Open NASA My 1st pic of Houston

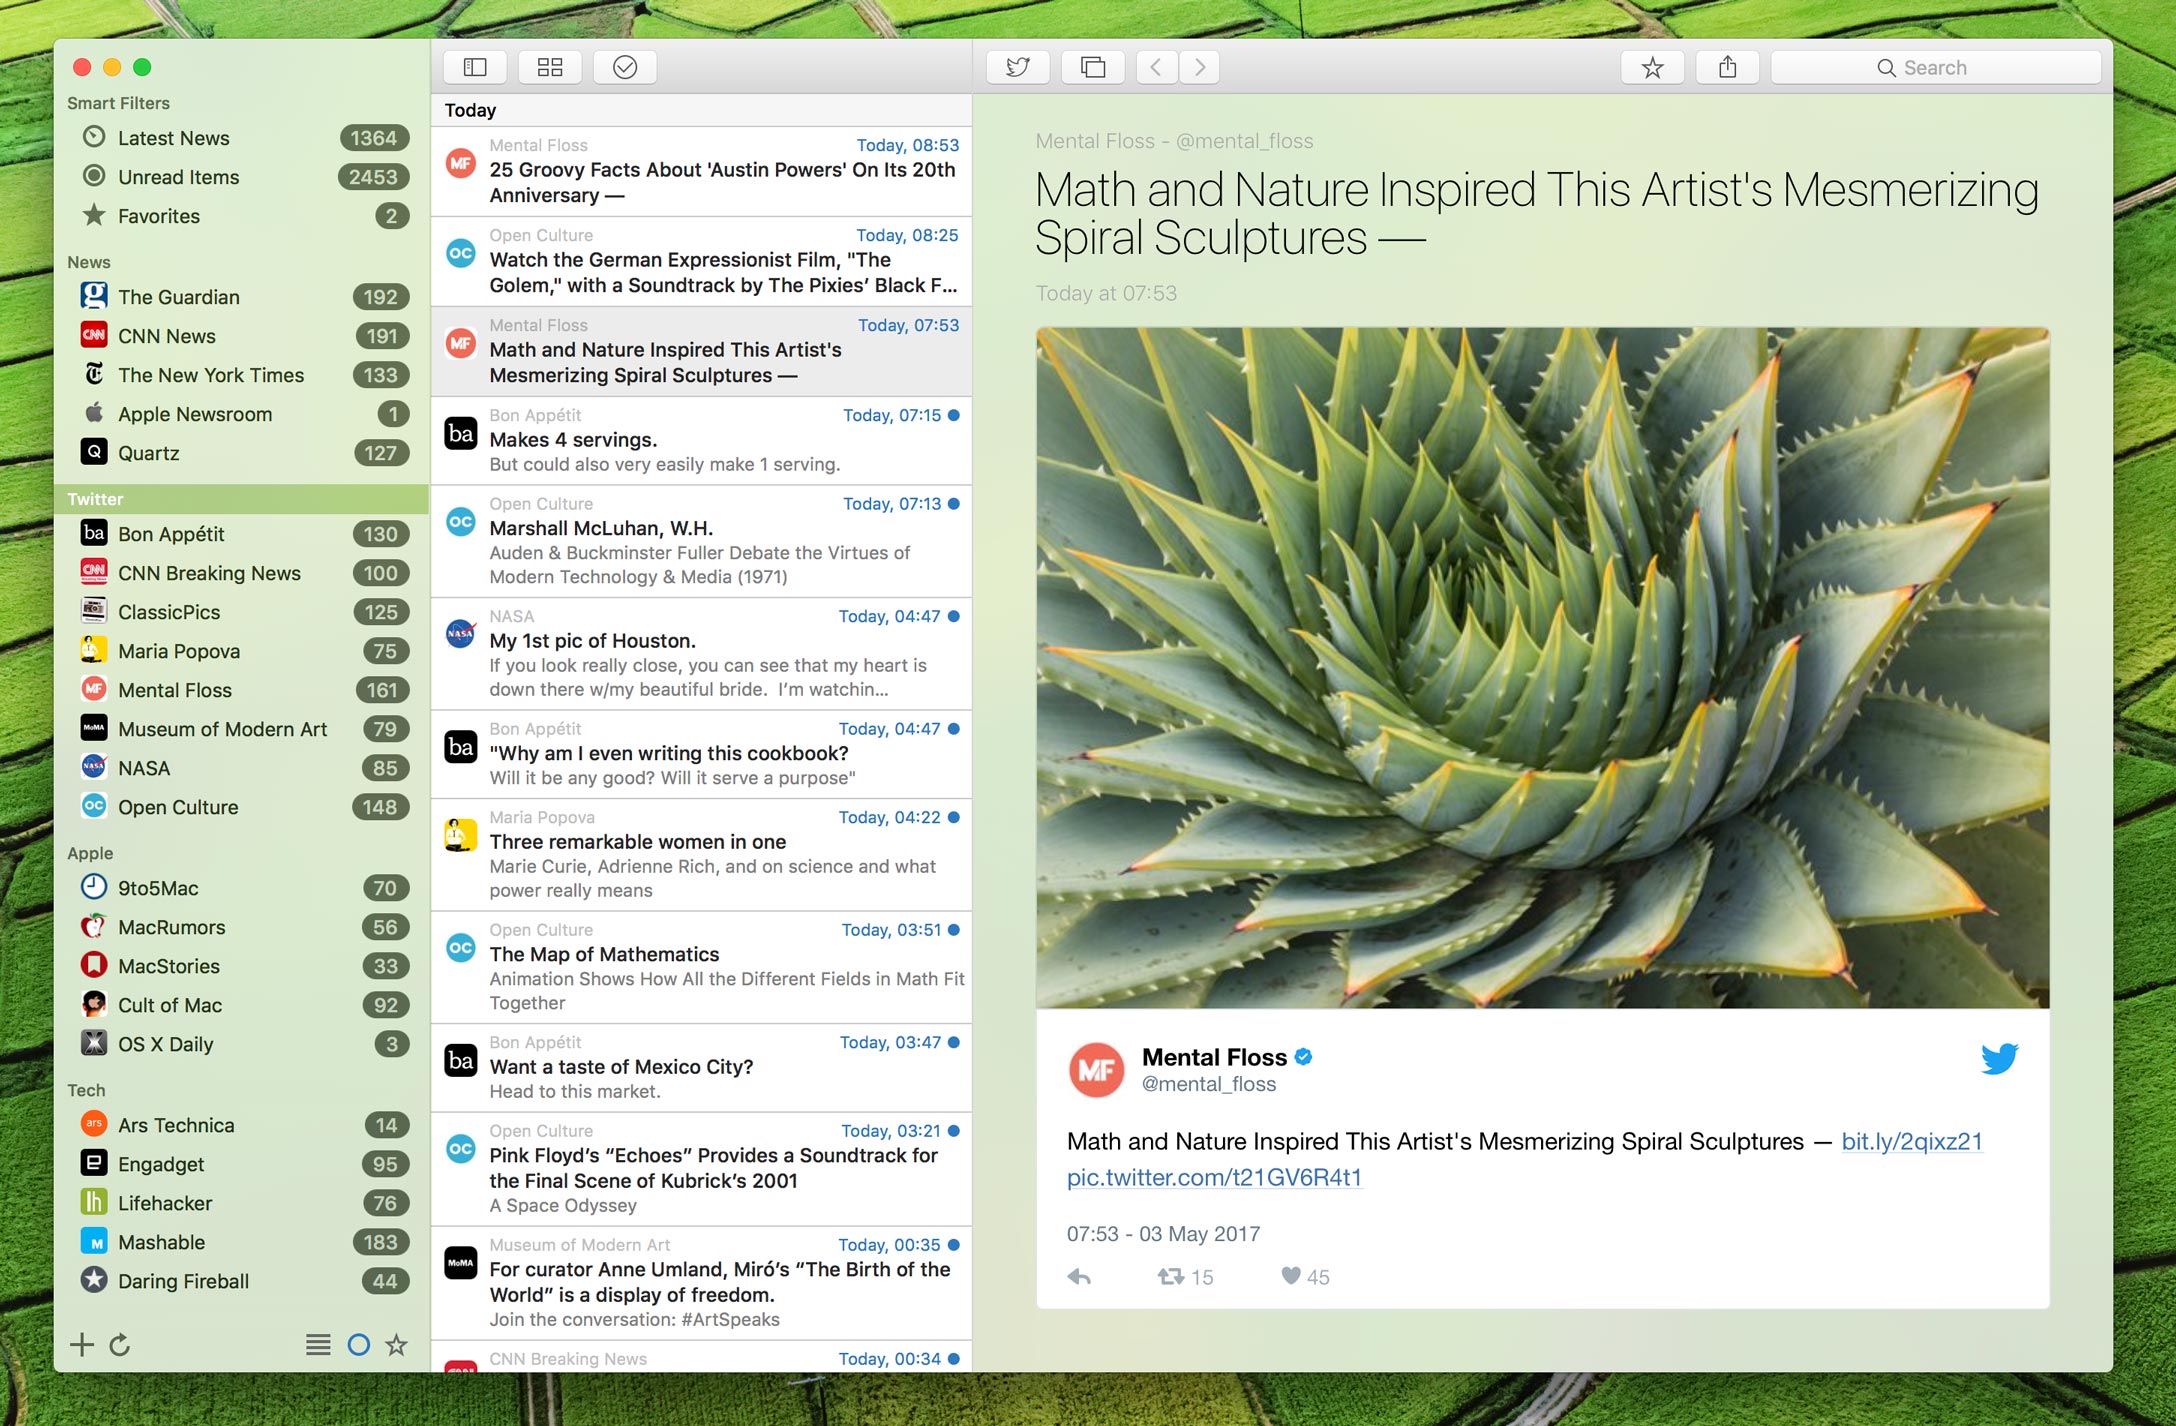[701, 654]
